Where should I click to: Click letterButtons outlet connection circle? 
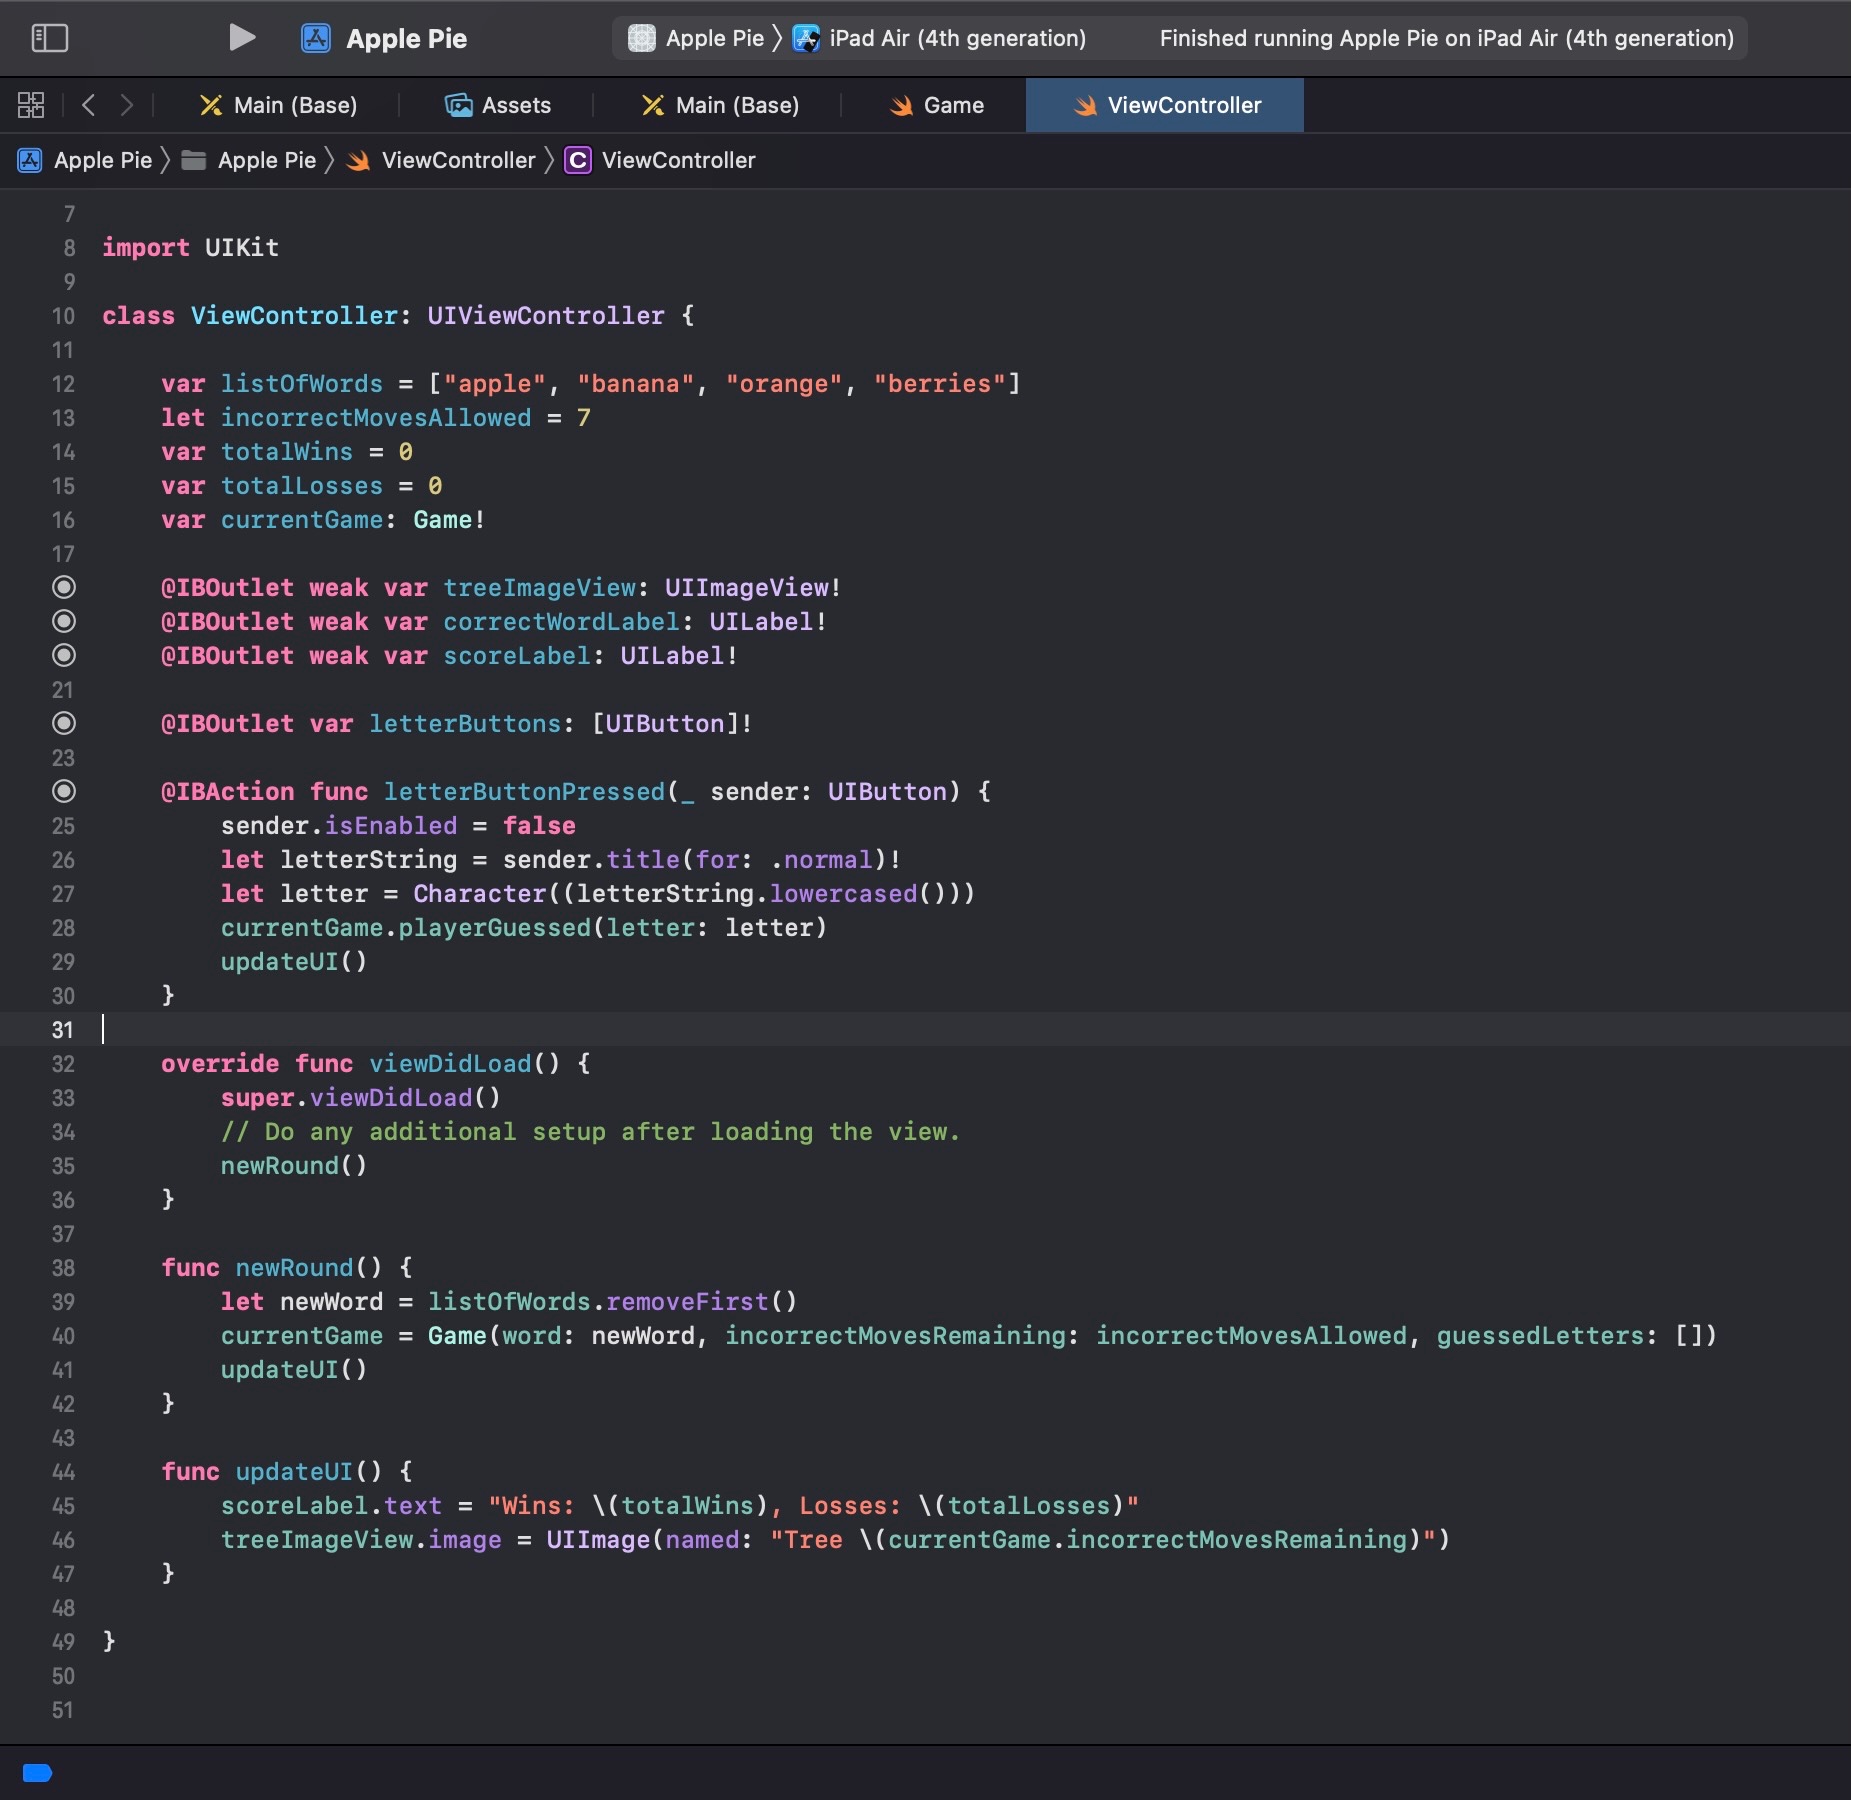click(x=64, y=723)
